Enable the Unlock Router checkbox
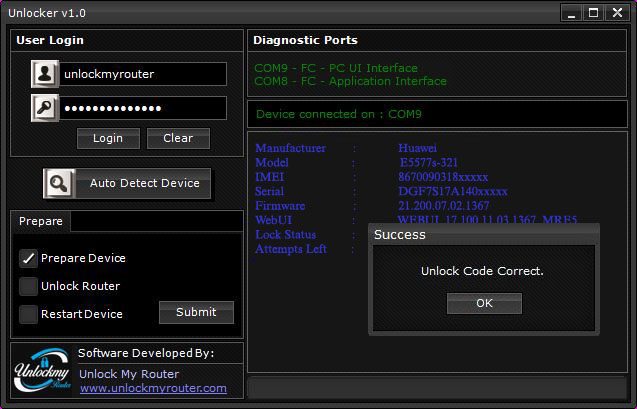The image size is (637, 409). click(28, 286)
